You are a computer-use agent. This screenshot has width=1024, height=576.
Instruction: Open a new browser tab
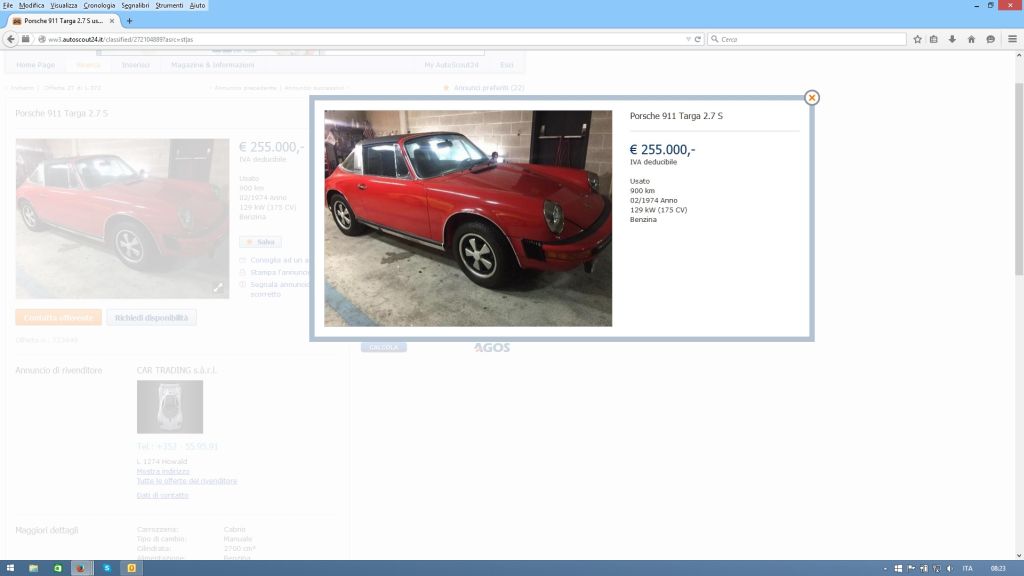[x=129, y=21]
